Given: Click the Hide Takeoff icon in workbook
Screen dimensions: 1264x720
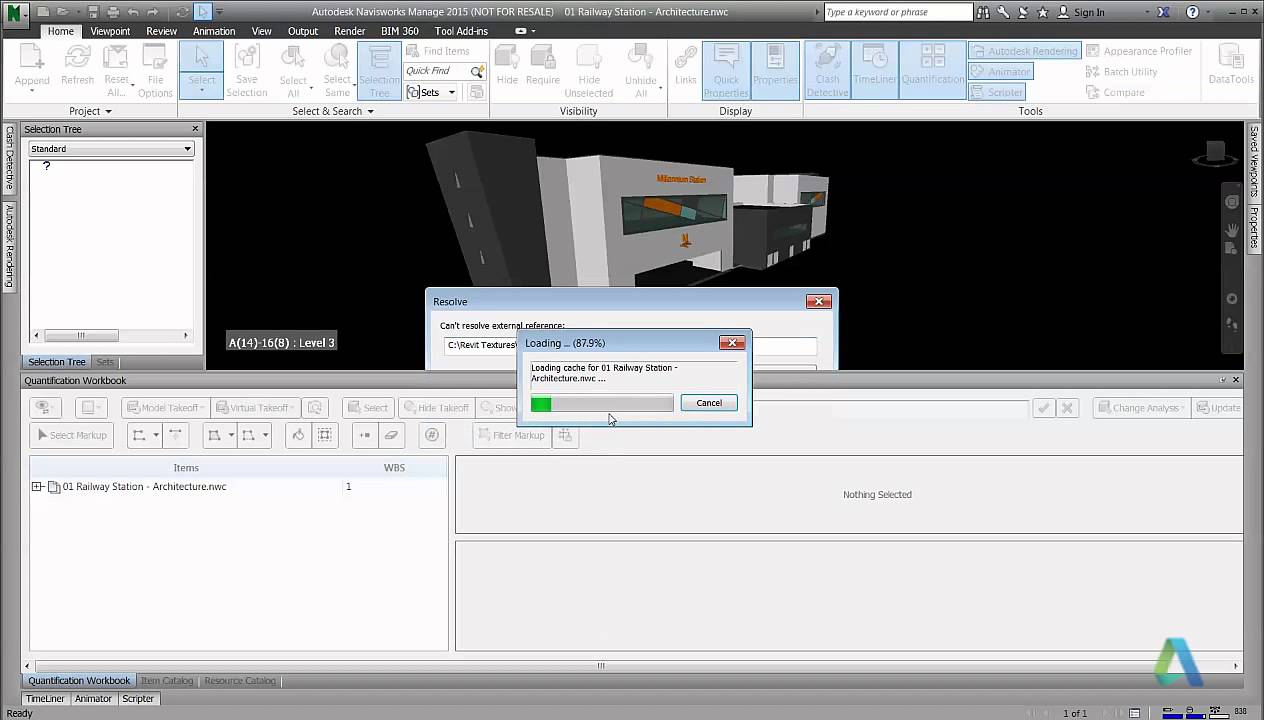Looking at the screenshot, I should [x=435, y=407].
